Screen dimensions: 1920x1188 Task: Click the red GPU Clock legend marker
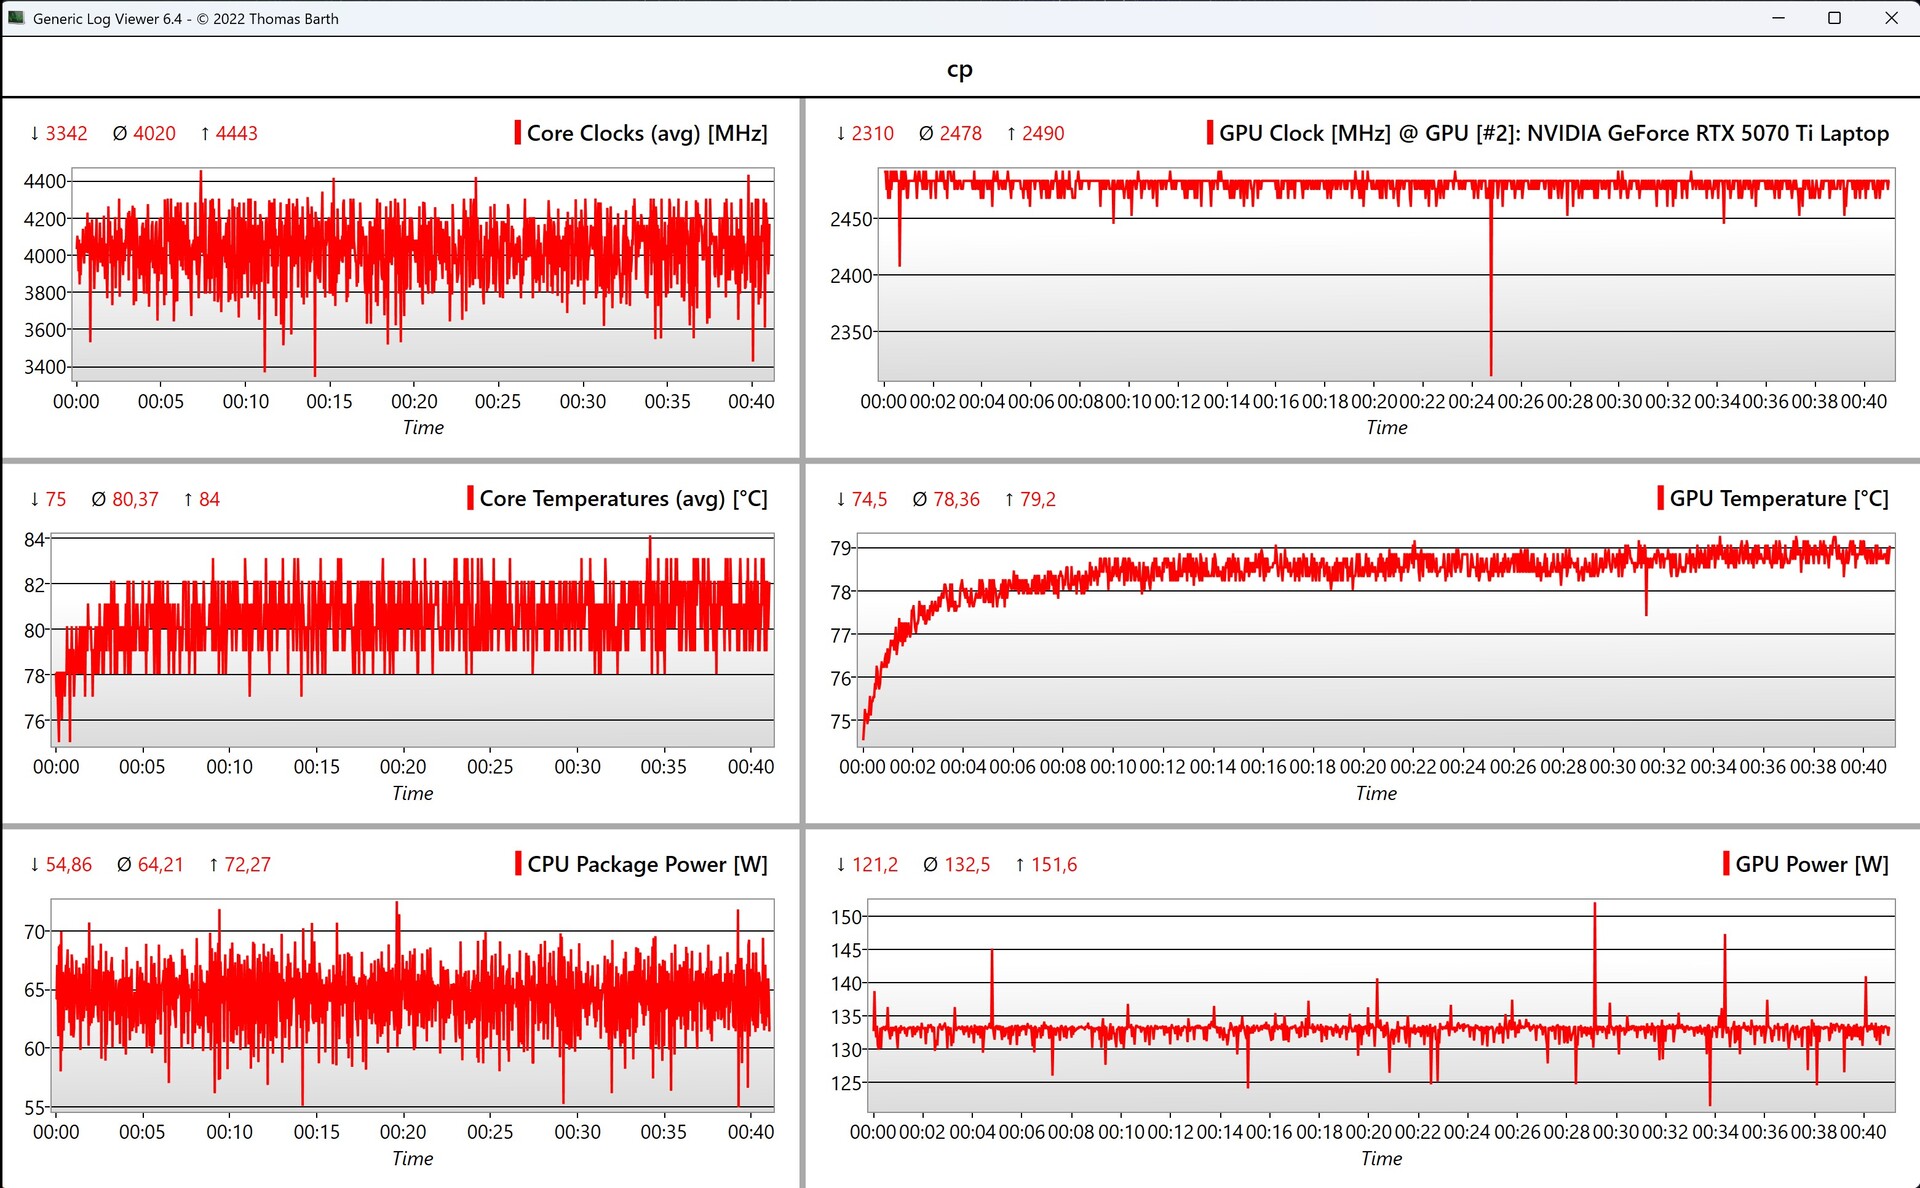pos(1209,133)
